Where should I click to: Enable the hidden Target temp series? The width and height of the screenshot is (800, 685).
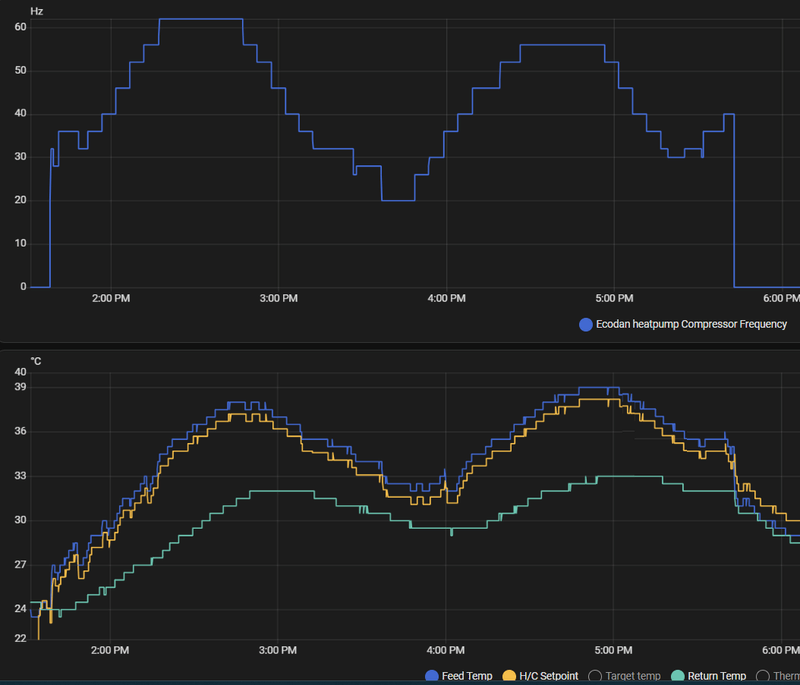(624, 676)
